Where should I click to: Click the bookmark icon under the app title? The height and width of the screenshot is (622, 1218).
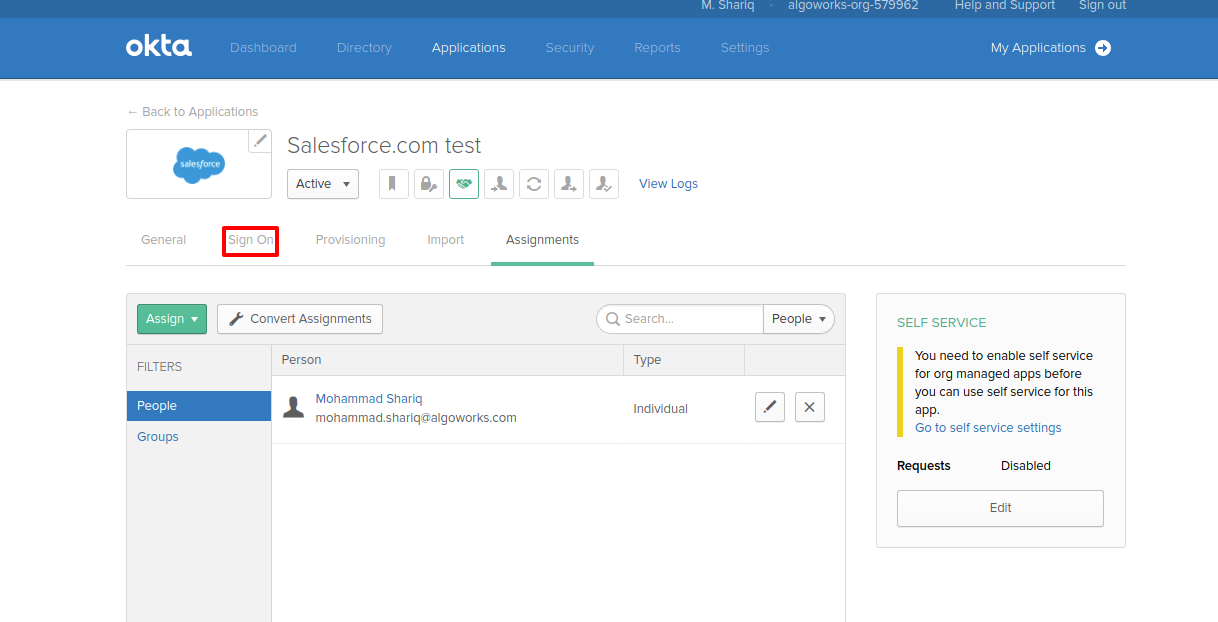[394, 184]
